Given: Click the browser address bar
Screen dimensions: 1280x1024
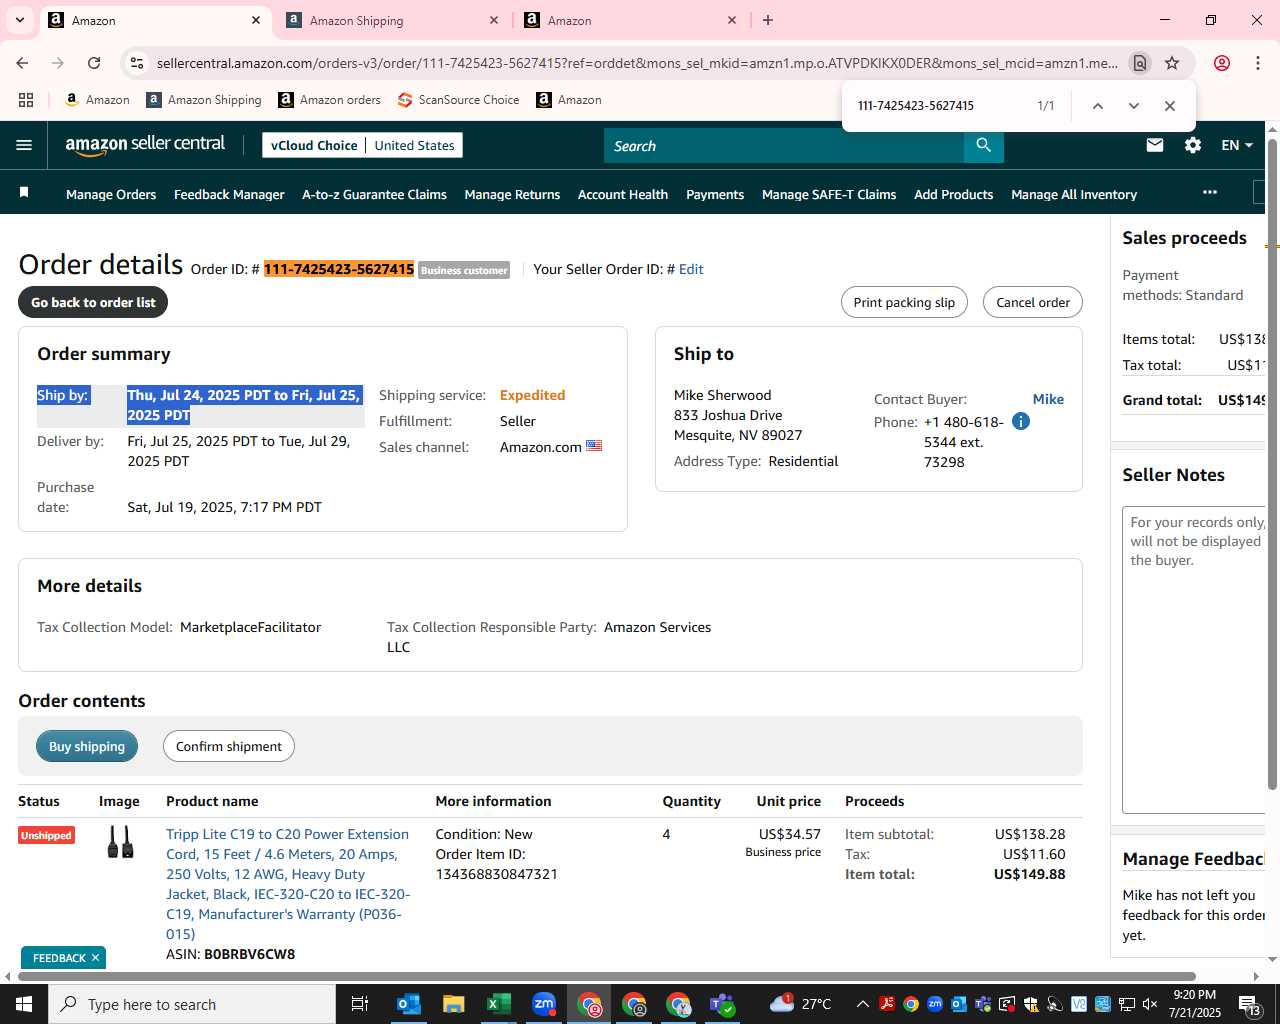Looking at the screenshot, I should 636,63.
